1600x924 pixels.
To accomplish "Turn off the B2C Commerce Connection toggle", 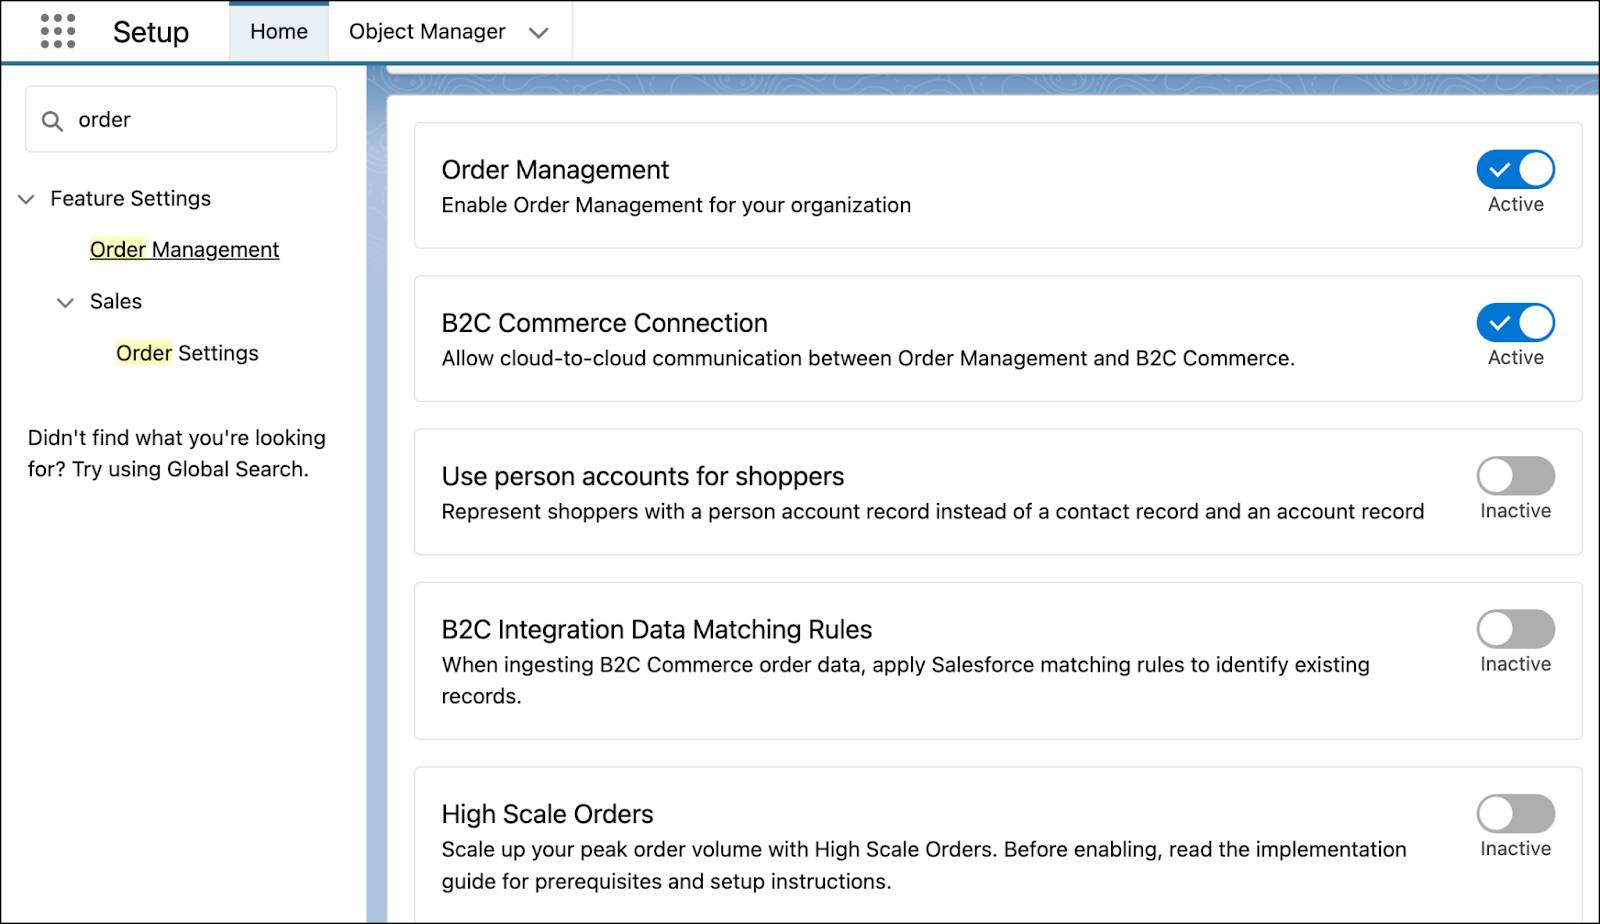I will (x=1515, y=323).
